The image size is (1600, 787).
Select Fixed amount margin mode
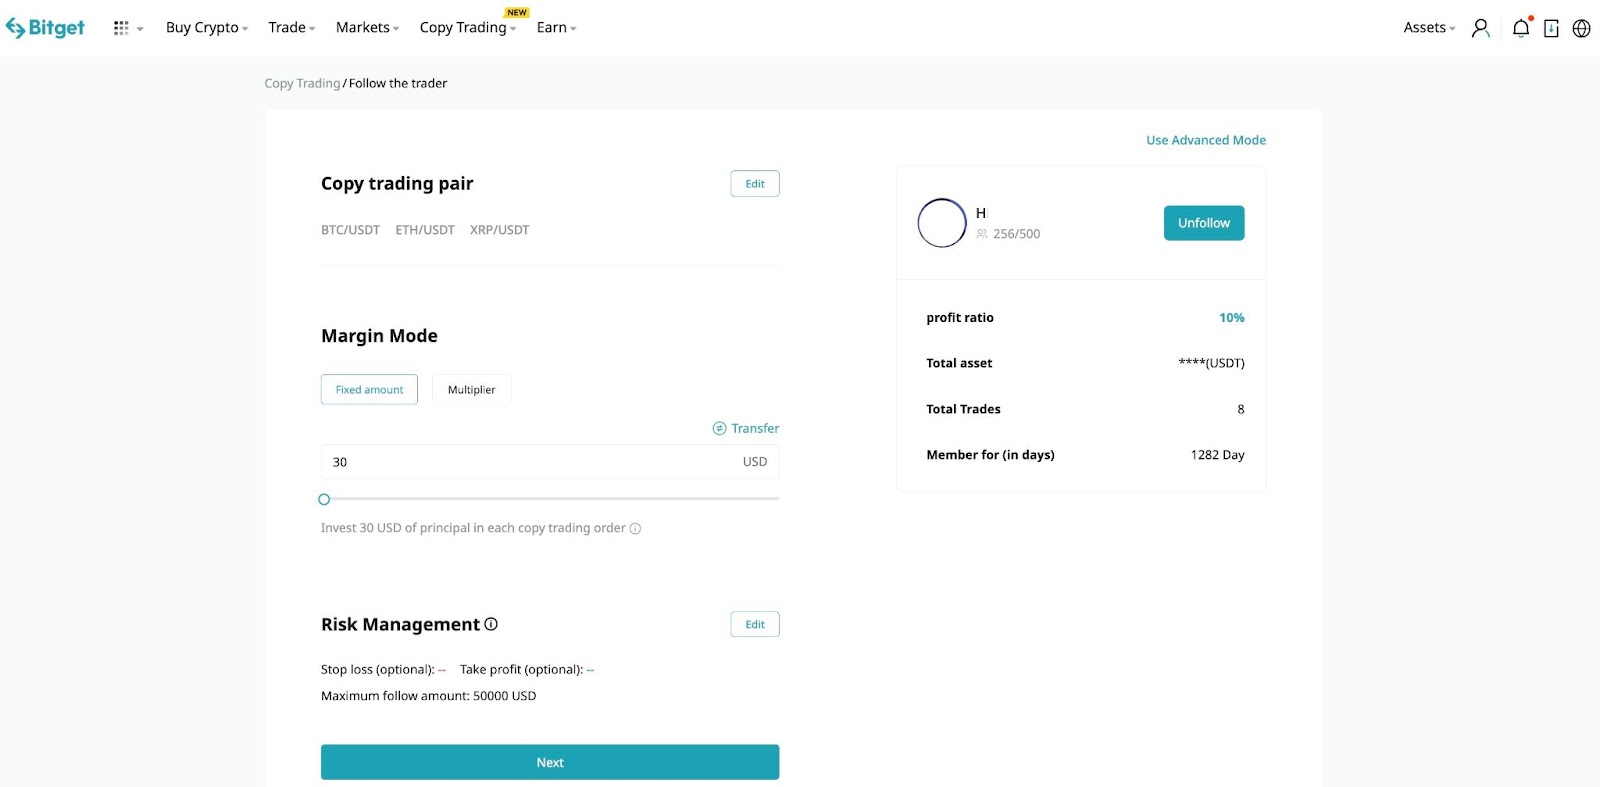tap(369, 390)
